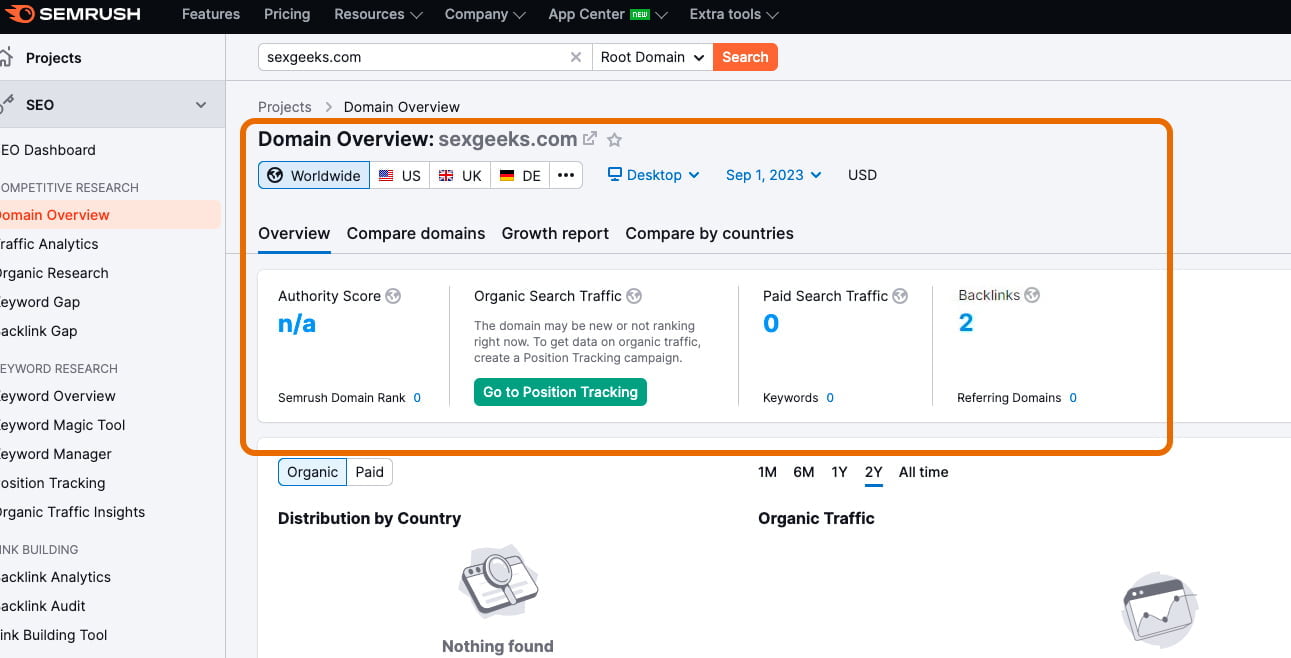
Task: Open Keyword Gap in sidebar
Action: pos(39,302)
